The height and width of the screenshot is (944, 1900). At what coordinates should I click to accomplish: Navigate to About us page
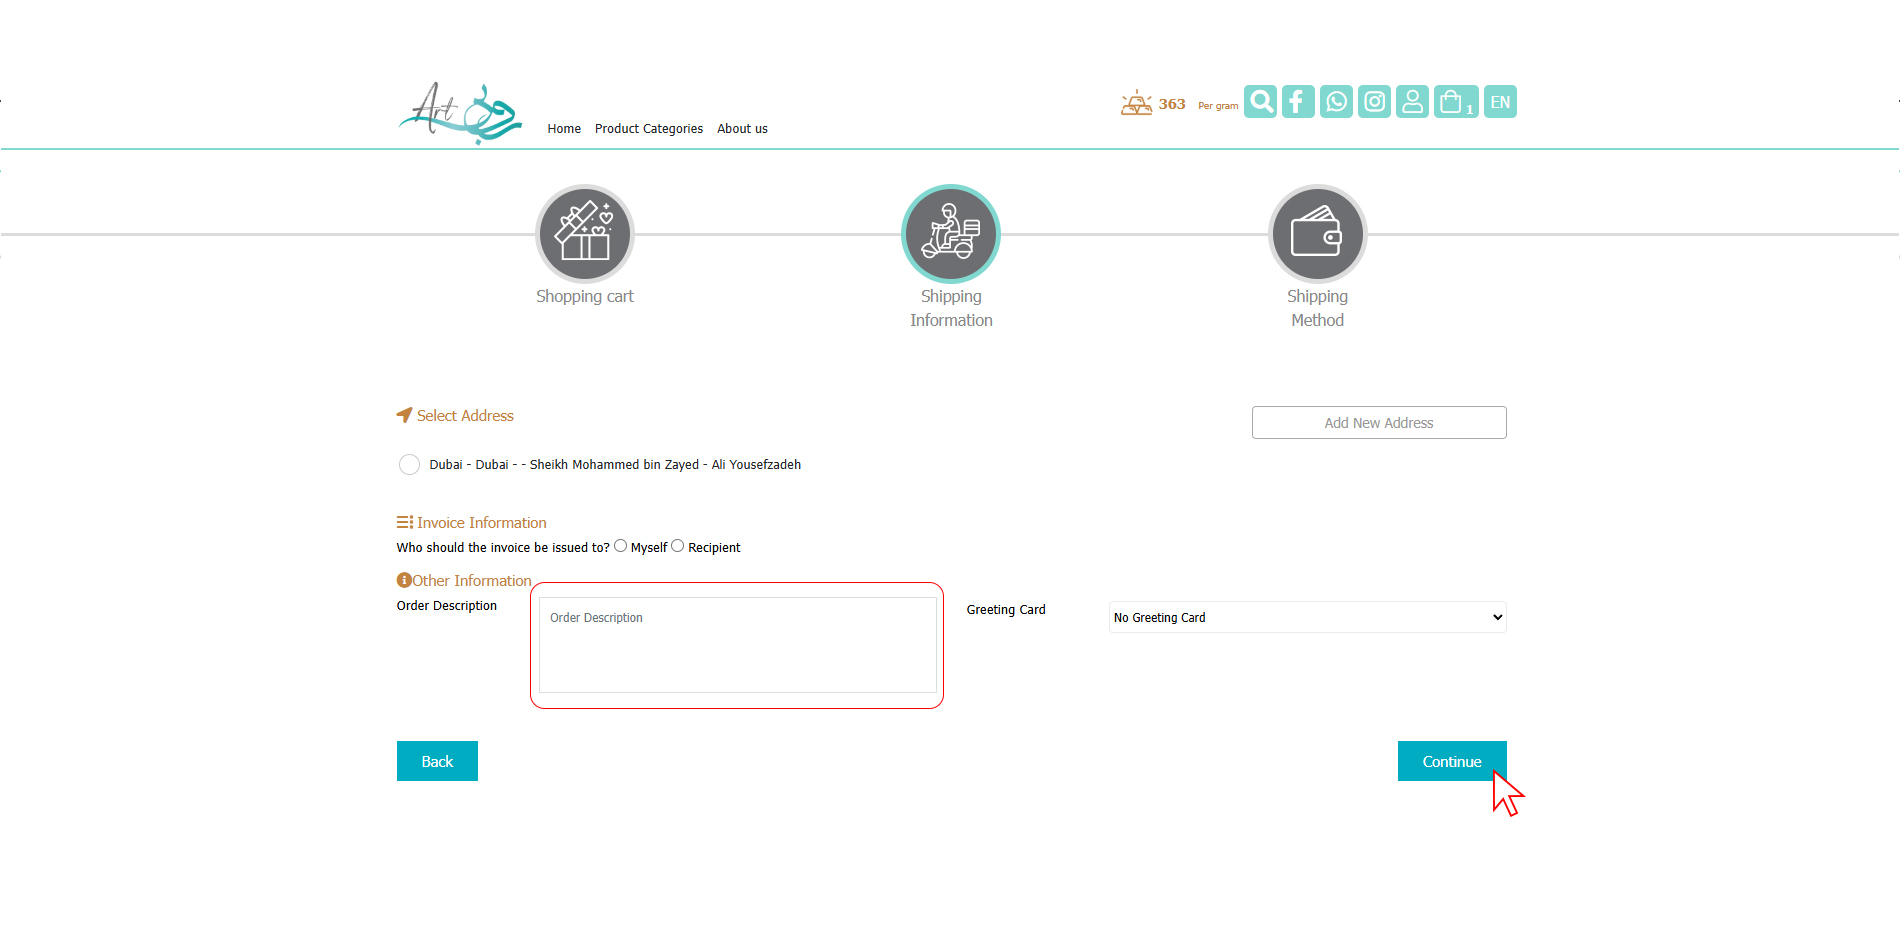click(742, 129)
